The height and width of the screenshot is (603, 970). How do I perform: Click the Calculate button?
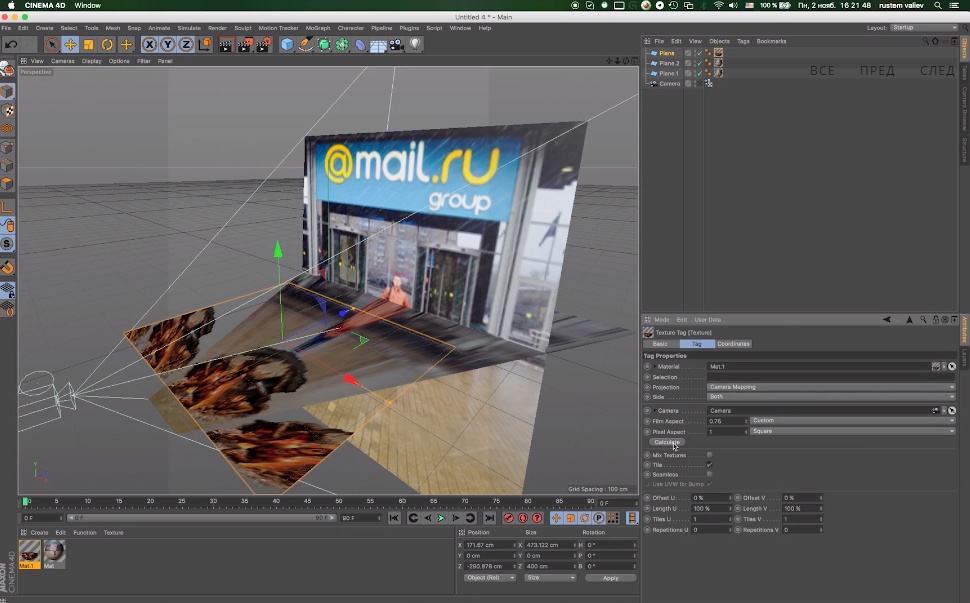(666, 442)
